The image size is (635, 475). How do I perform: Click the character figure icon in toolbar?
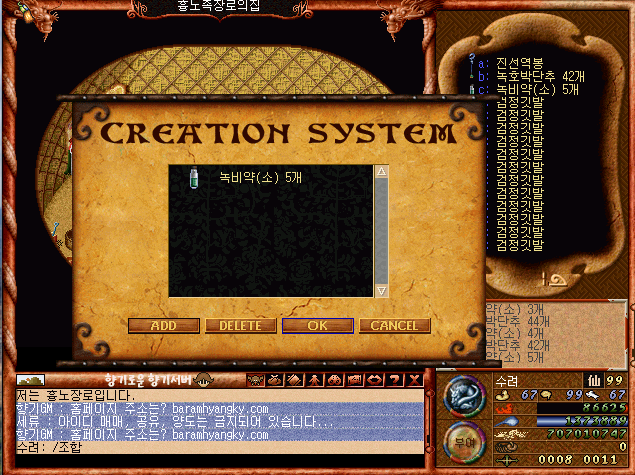(313, 380)
